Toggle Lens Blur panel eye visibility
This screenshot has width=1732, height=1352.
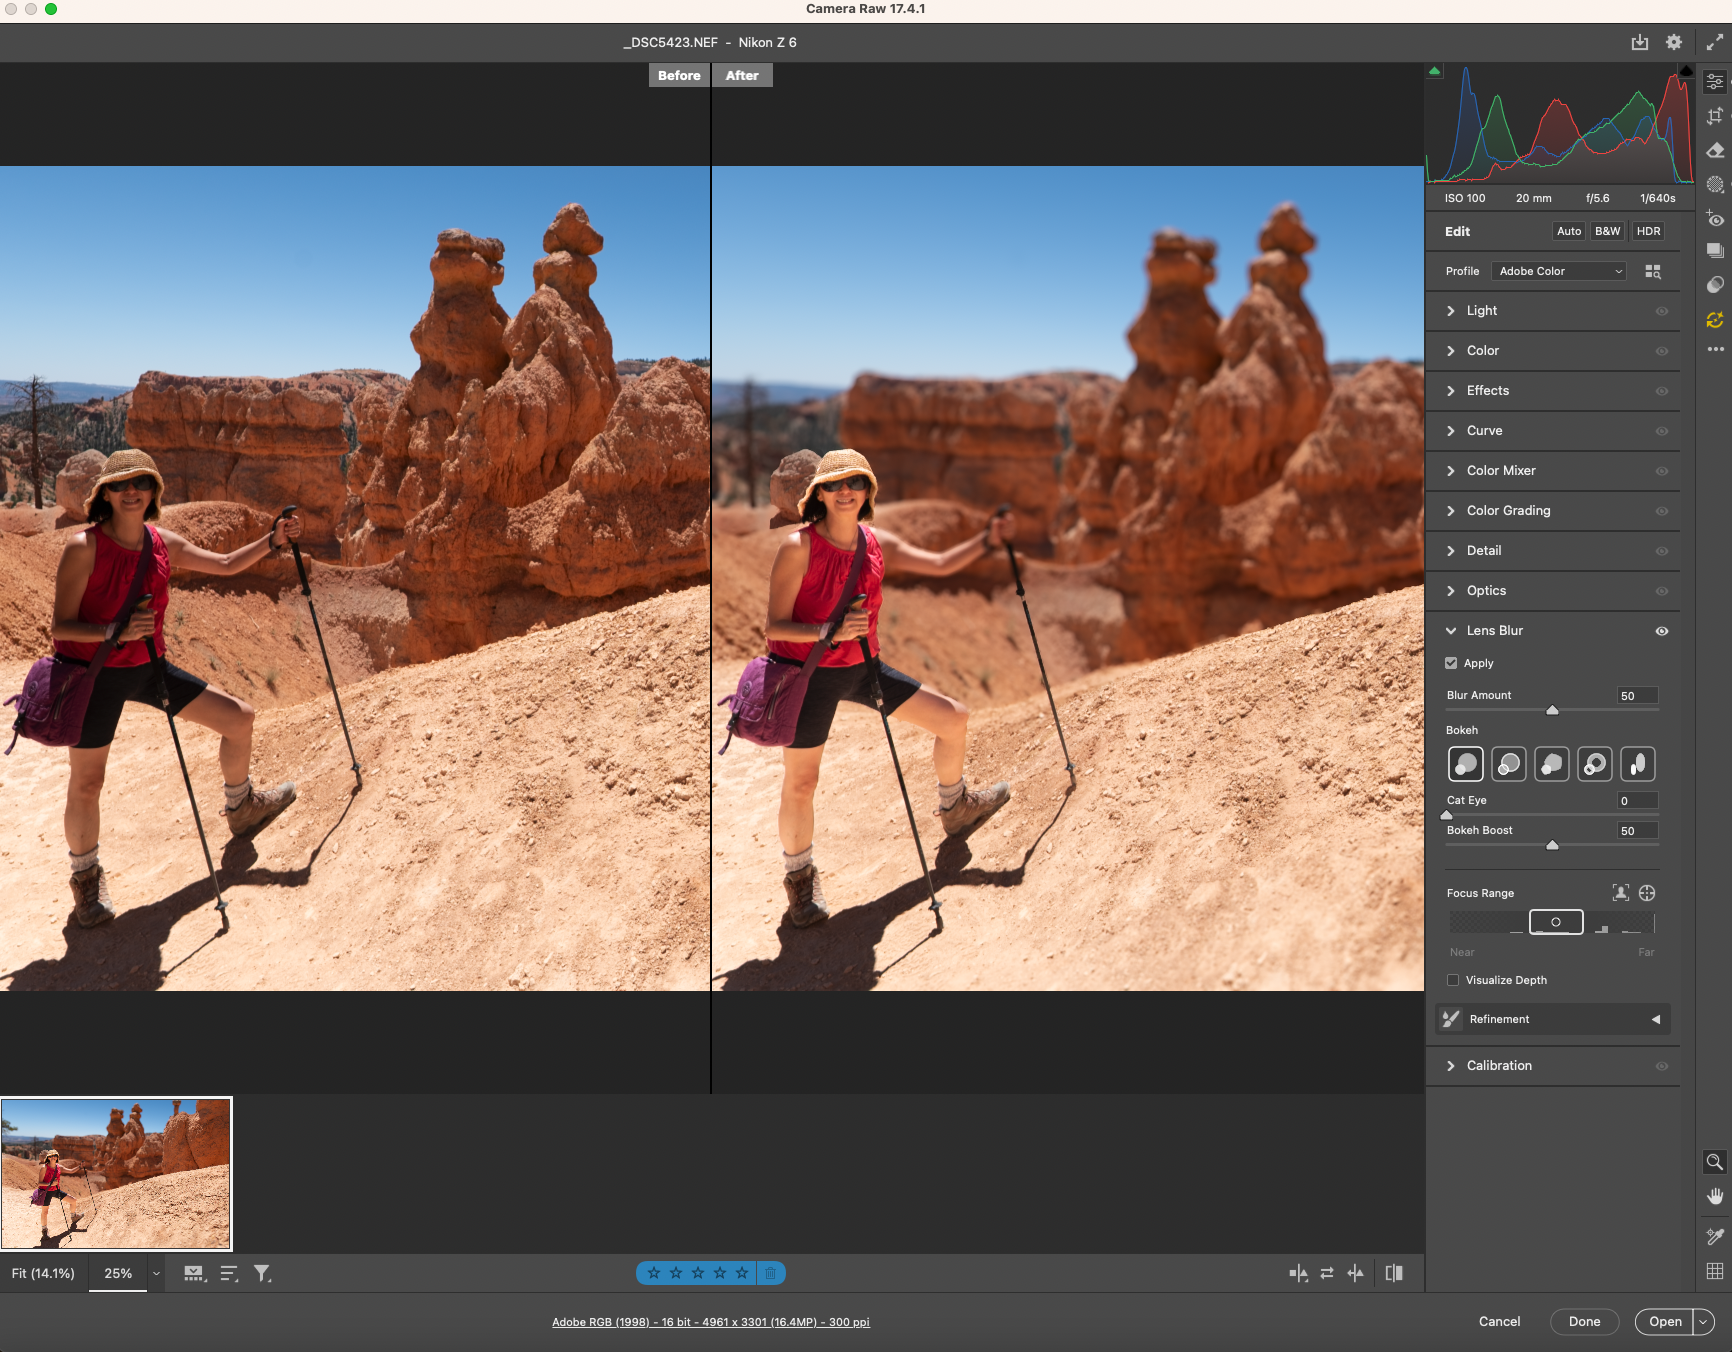[x=1662, y=631]
